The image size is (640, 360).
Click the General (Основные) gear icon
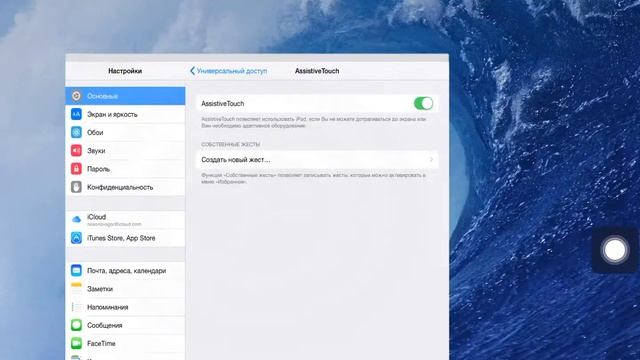[76, 96]
